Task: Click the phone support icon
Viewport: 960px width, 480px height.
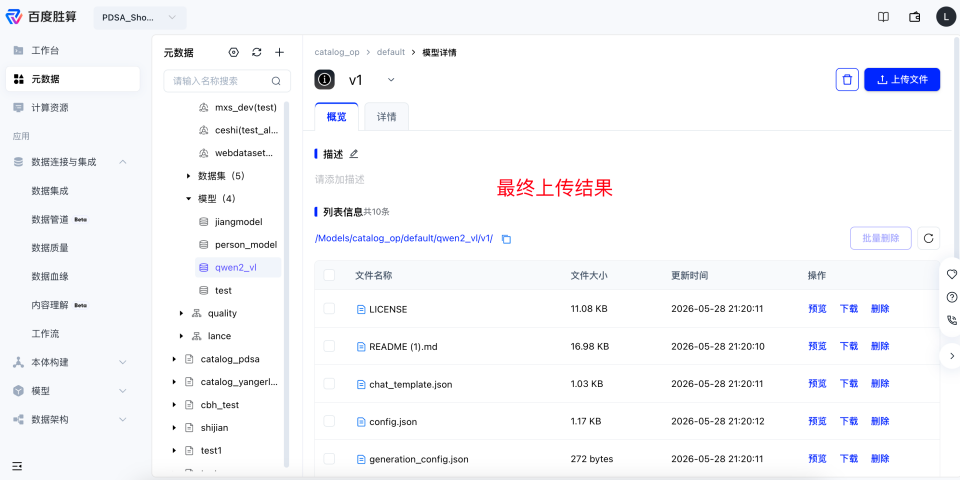Action: point(951,320)
